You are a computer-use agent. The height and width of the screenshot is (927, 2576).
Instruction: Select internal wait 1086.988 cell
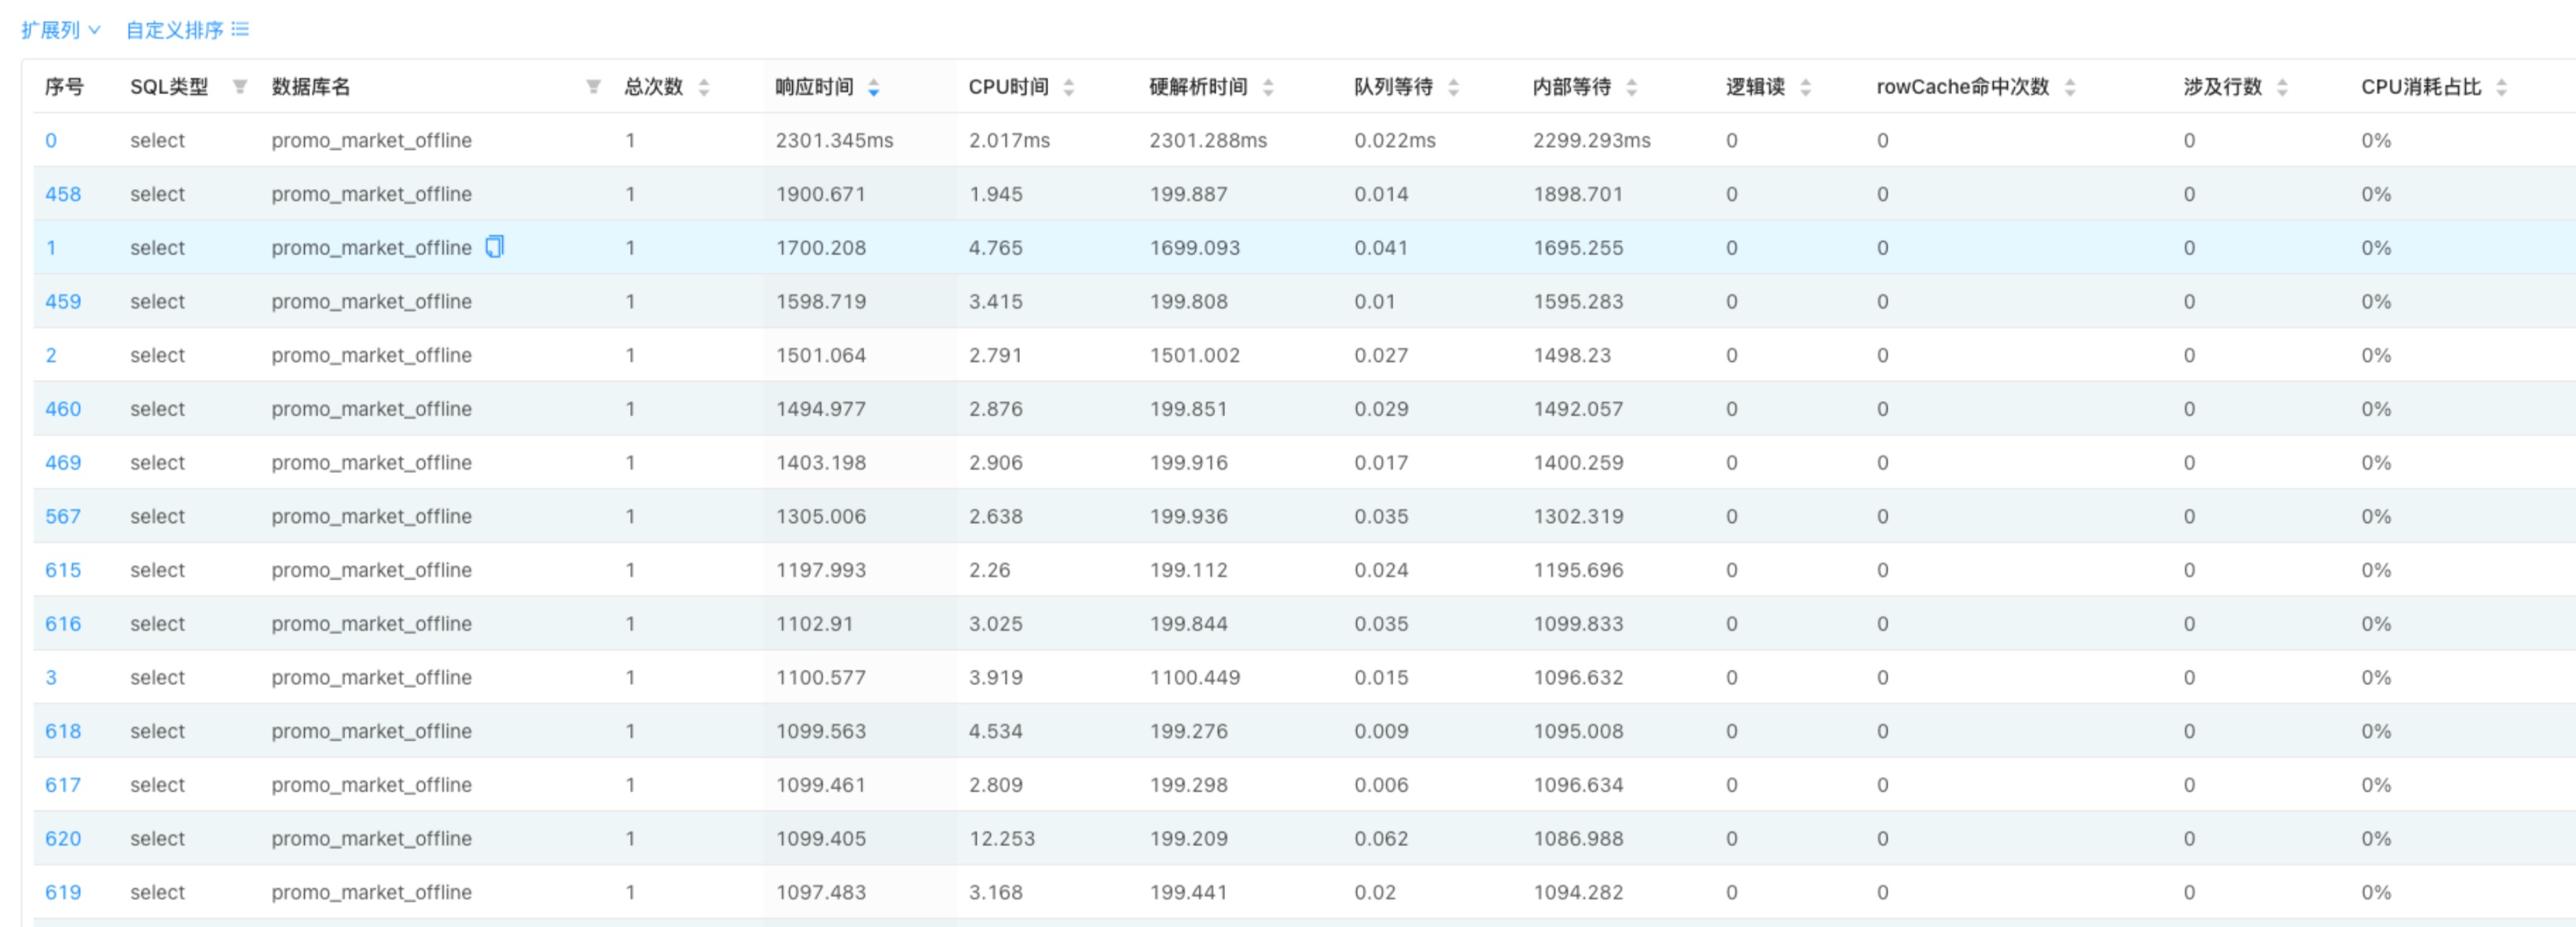[x=1578, y=839]
